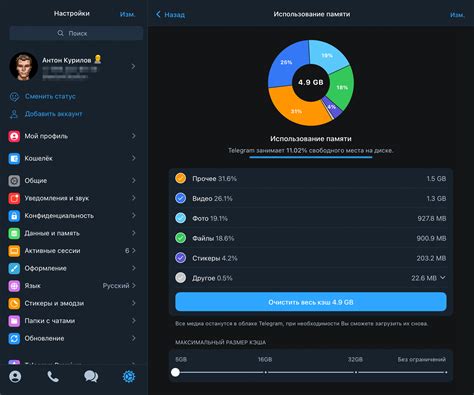The image size is (474, 395).
Task: Click chevron next to Общие
Action: pos(133,180)
